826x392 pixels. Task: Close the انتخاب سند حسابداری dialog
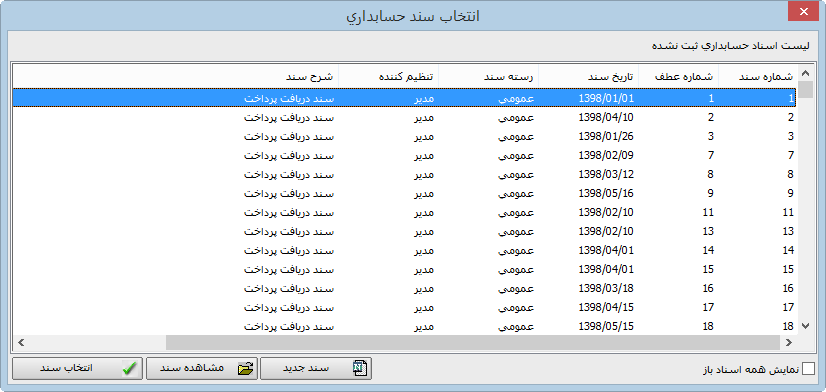point(803,12)
